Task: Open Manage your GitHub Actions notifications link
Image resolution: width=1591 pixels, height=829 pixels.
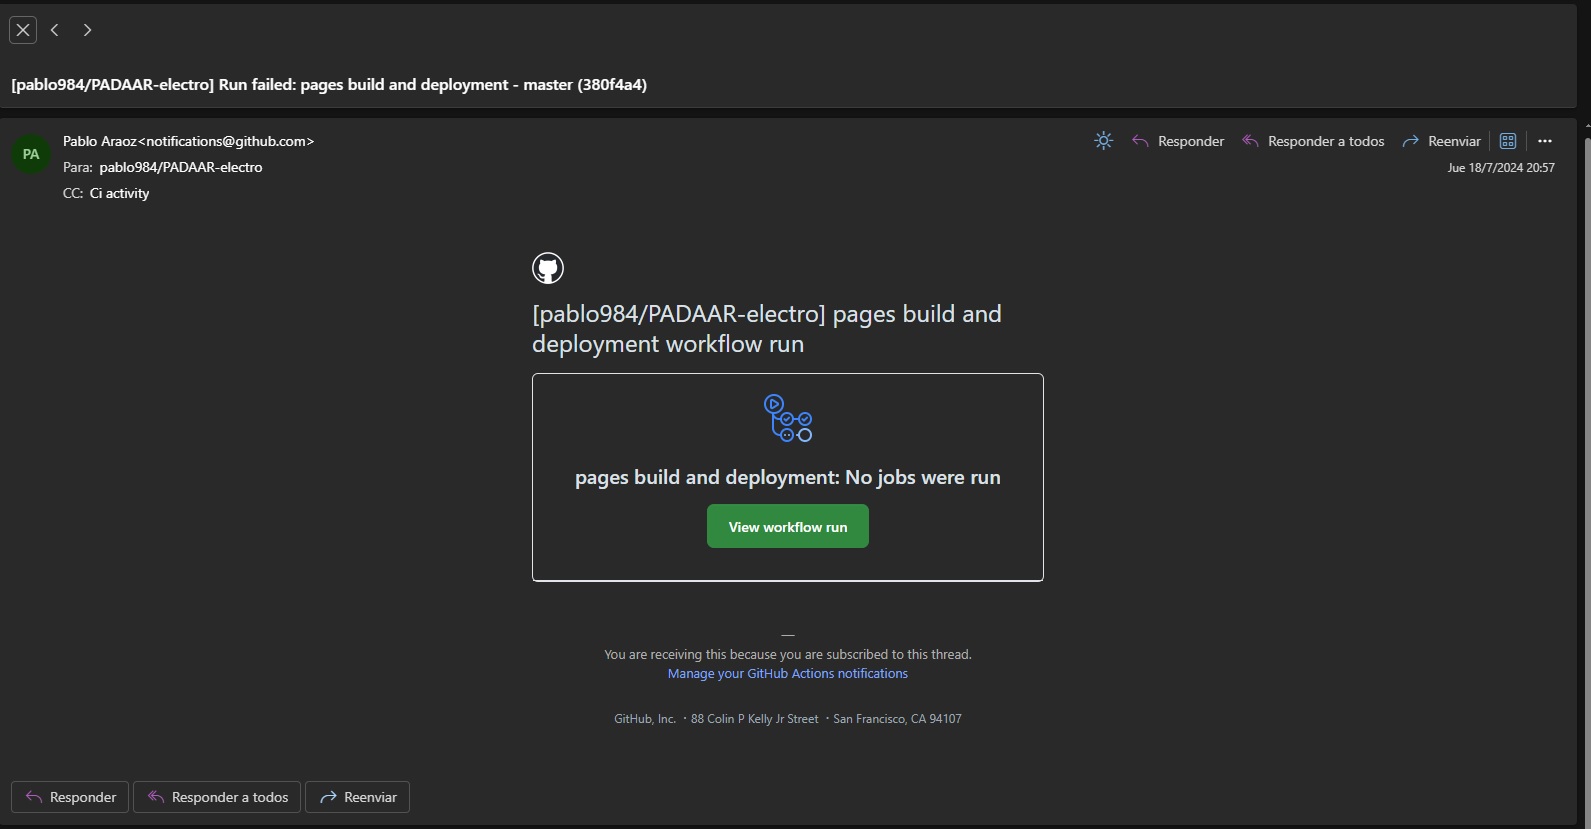Action: [788, 674]
